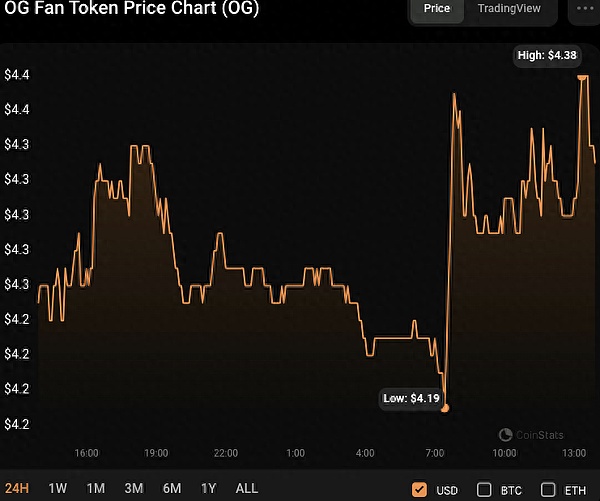Show ALL time price history
Viewport: 600px width, 501px height.
click(246, 489)
